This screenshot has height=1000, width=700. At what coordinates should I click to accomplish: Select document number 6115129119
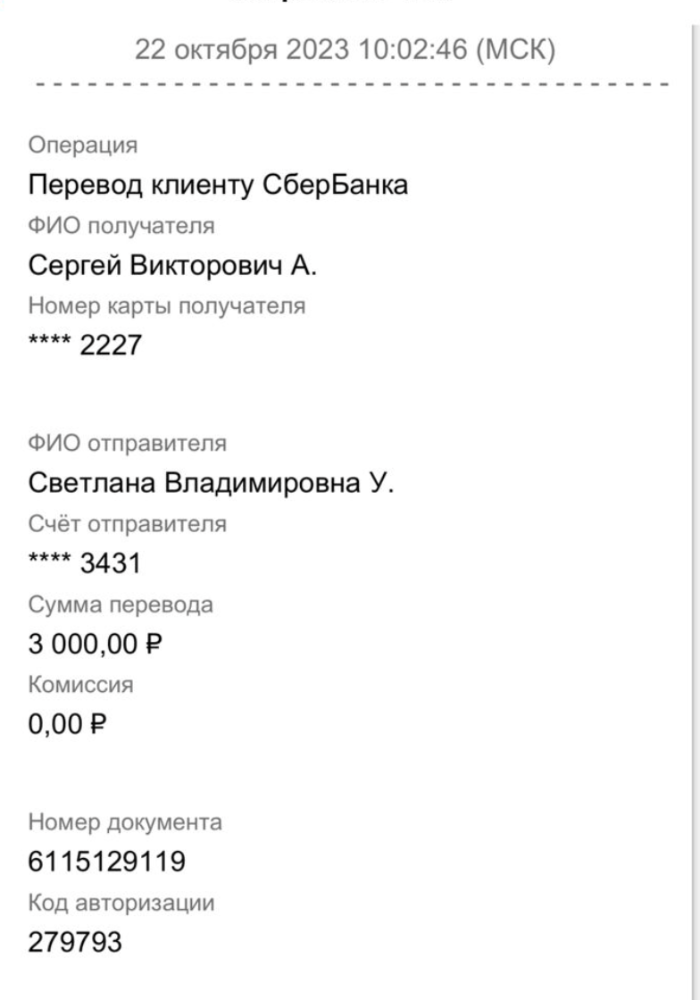pyautogui.click(x=107, y=862)
